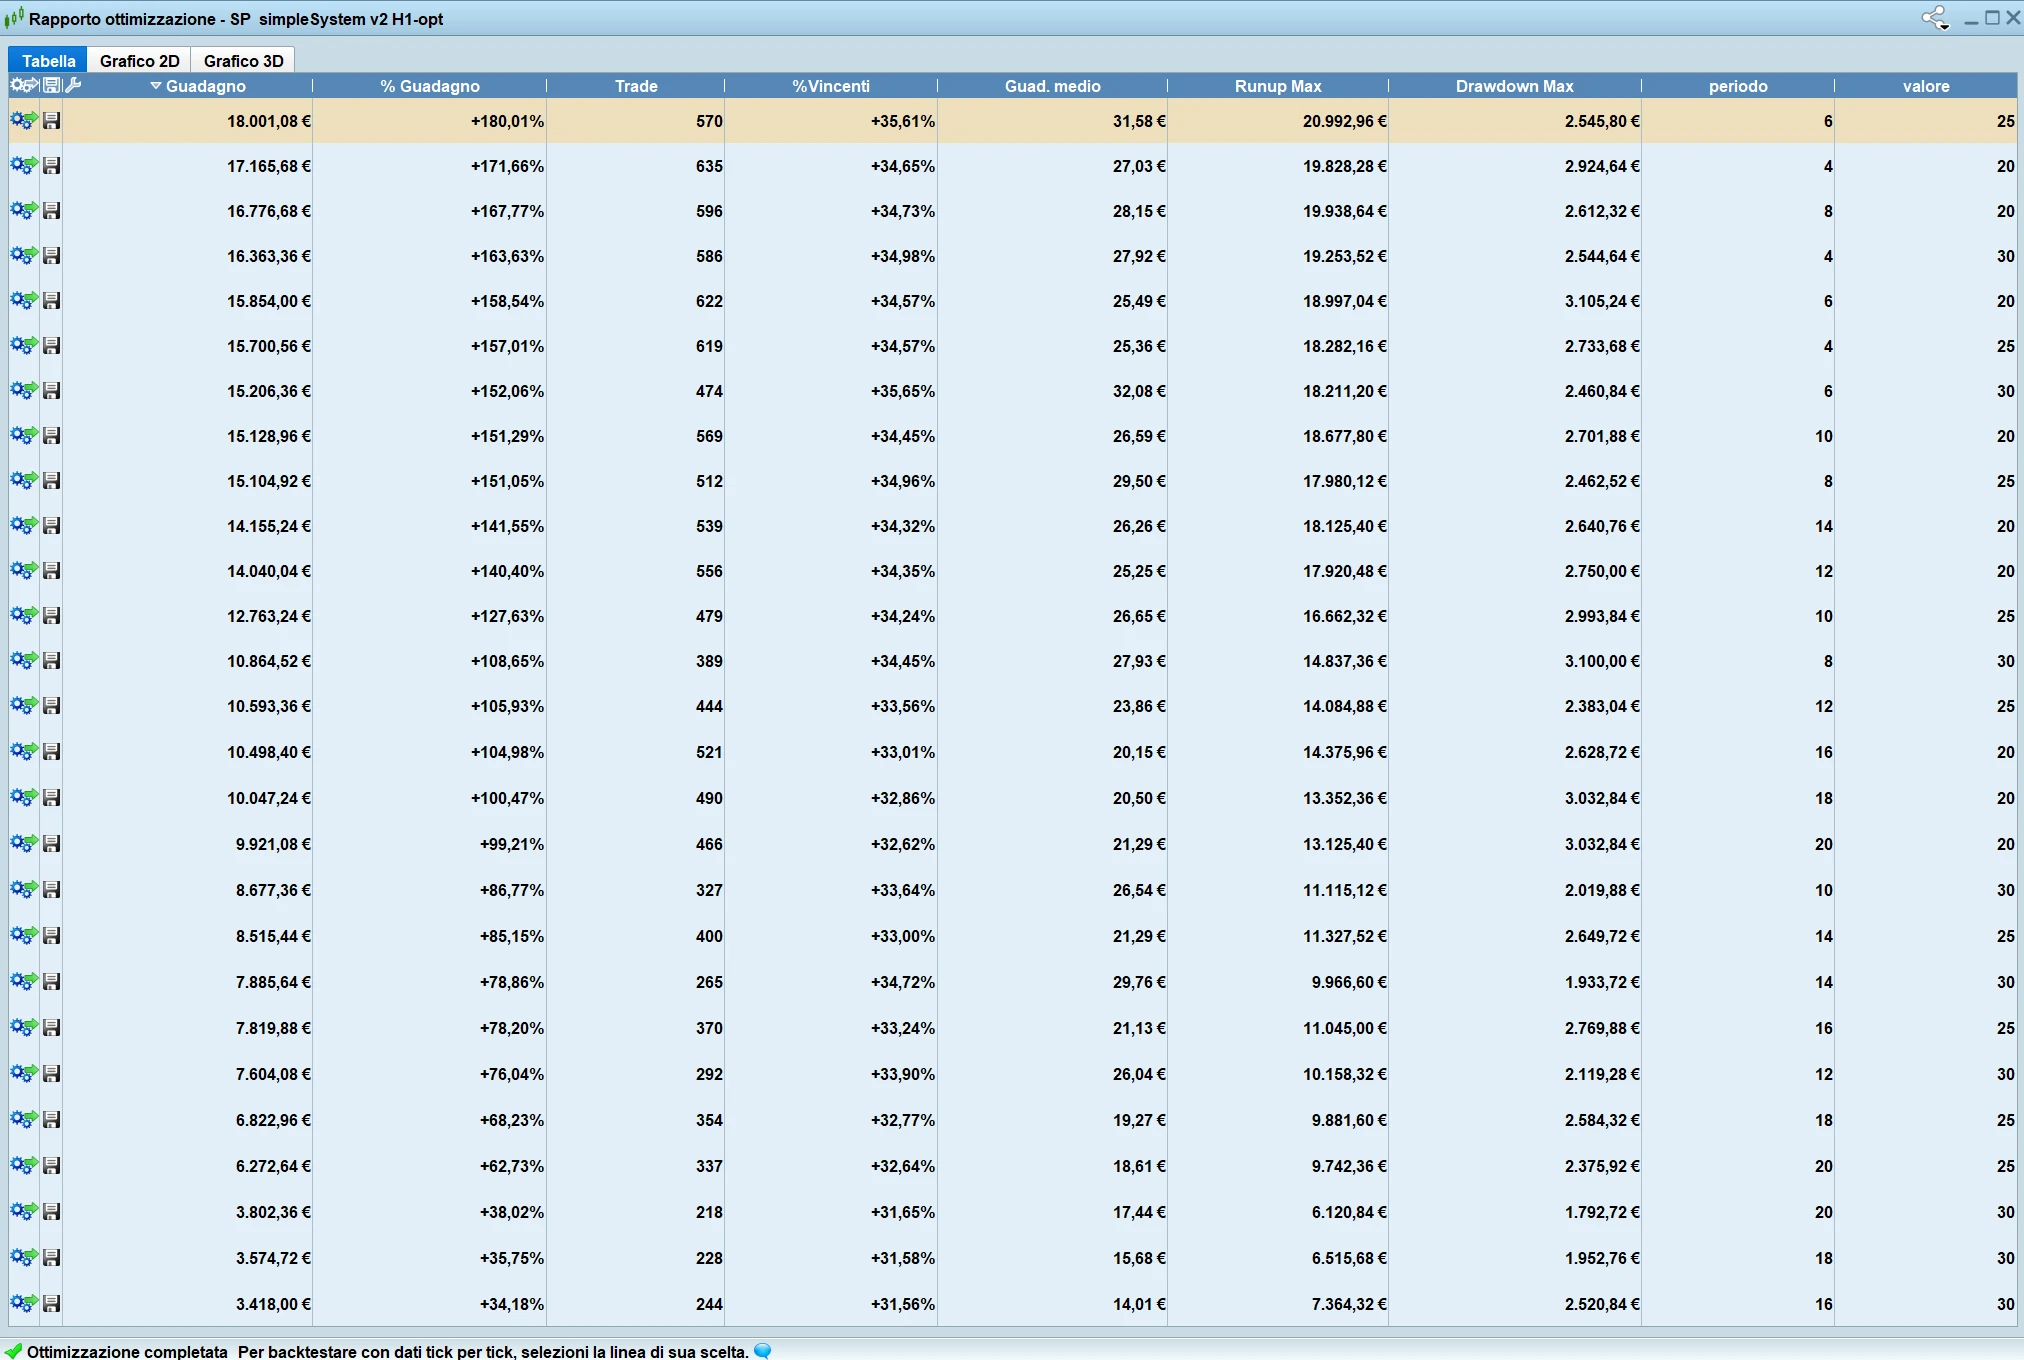This screenshot has width=2024, height=1360.
Task: Click the header gear arrow icon
Action: 24,86
